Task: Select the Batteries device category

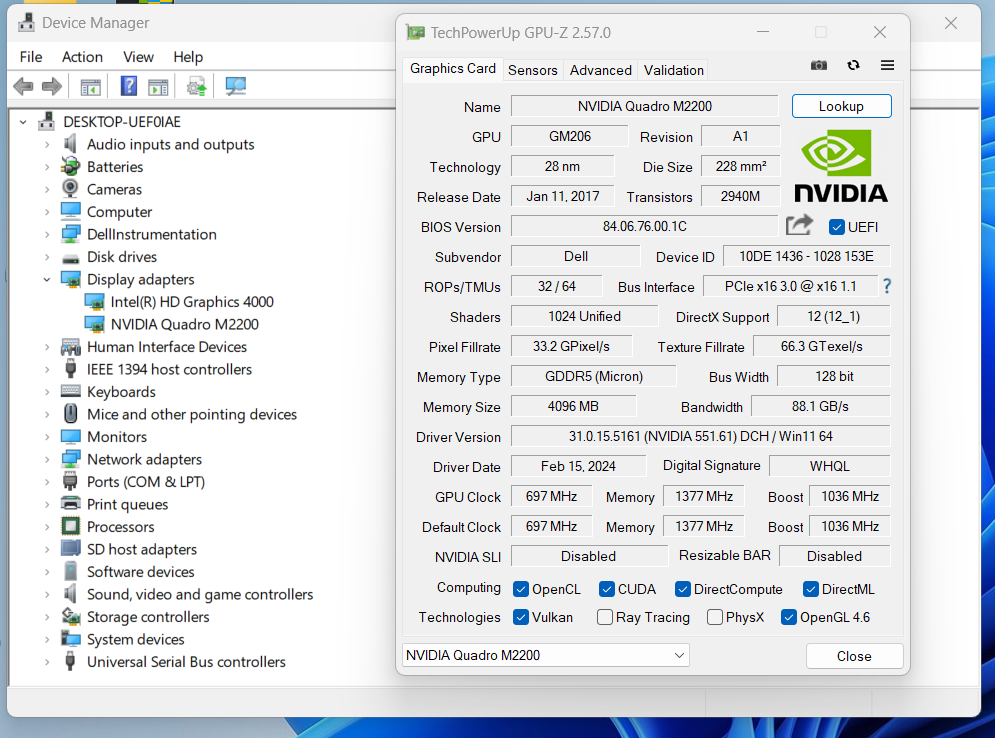Action: pos(115,167)
